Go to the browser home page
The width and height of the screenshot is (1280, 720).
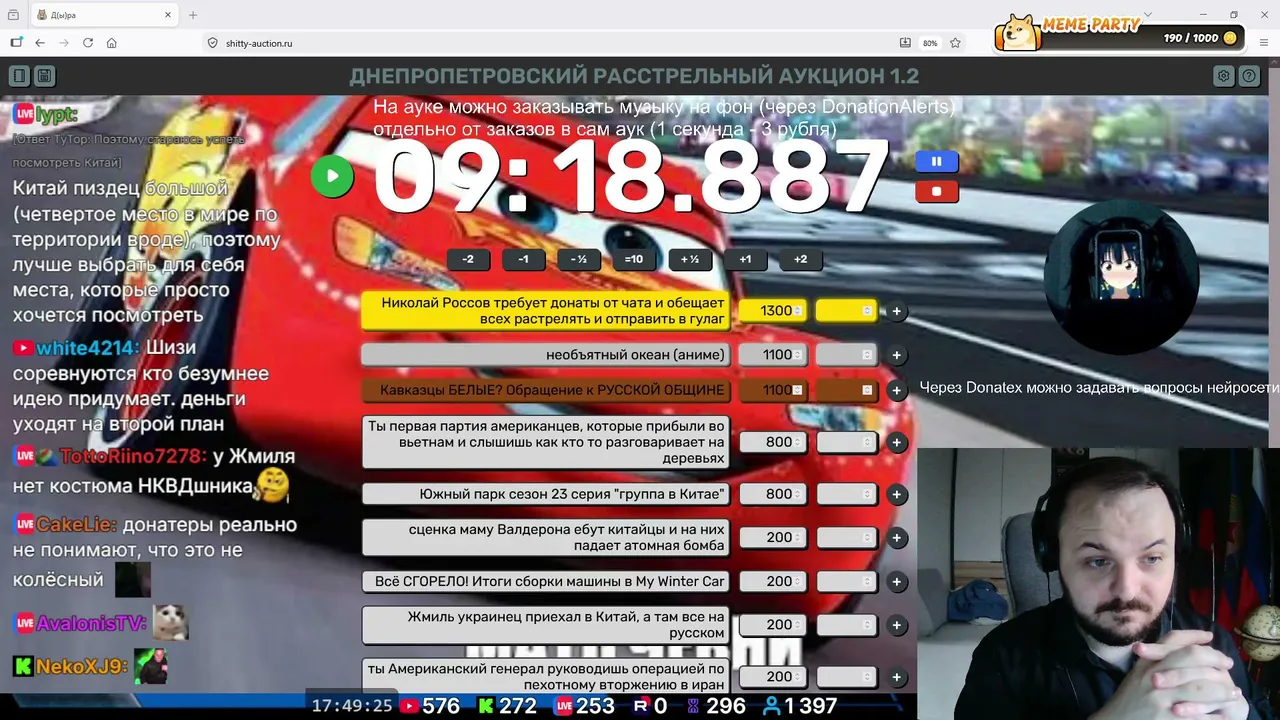pos(112,43)
